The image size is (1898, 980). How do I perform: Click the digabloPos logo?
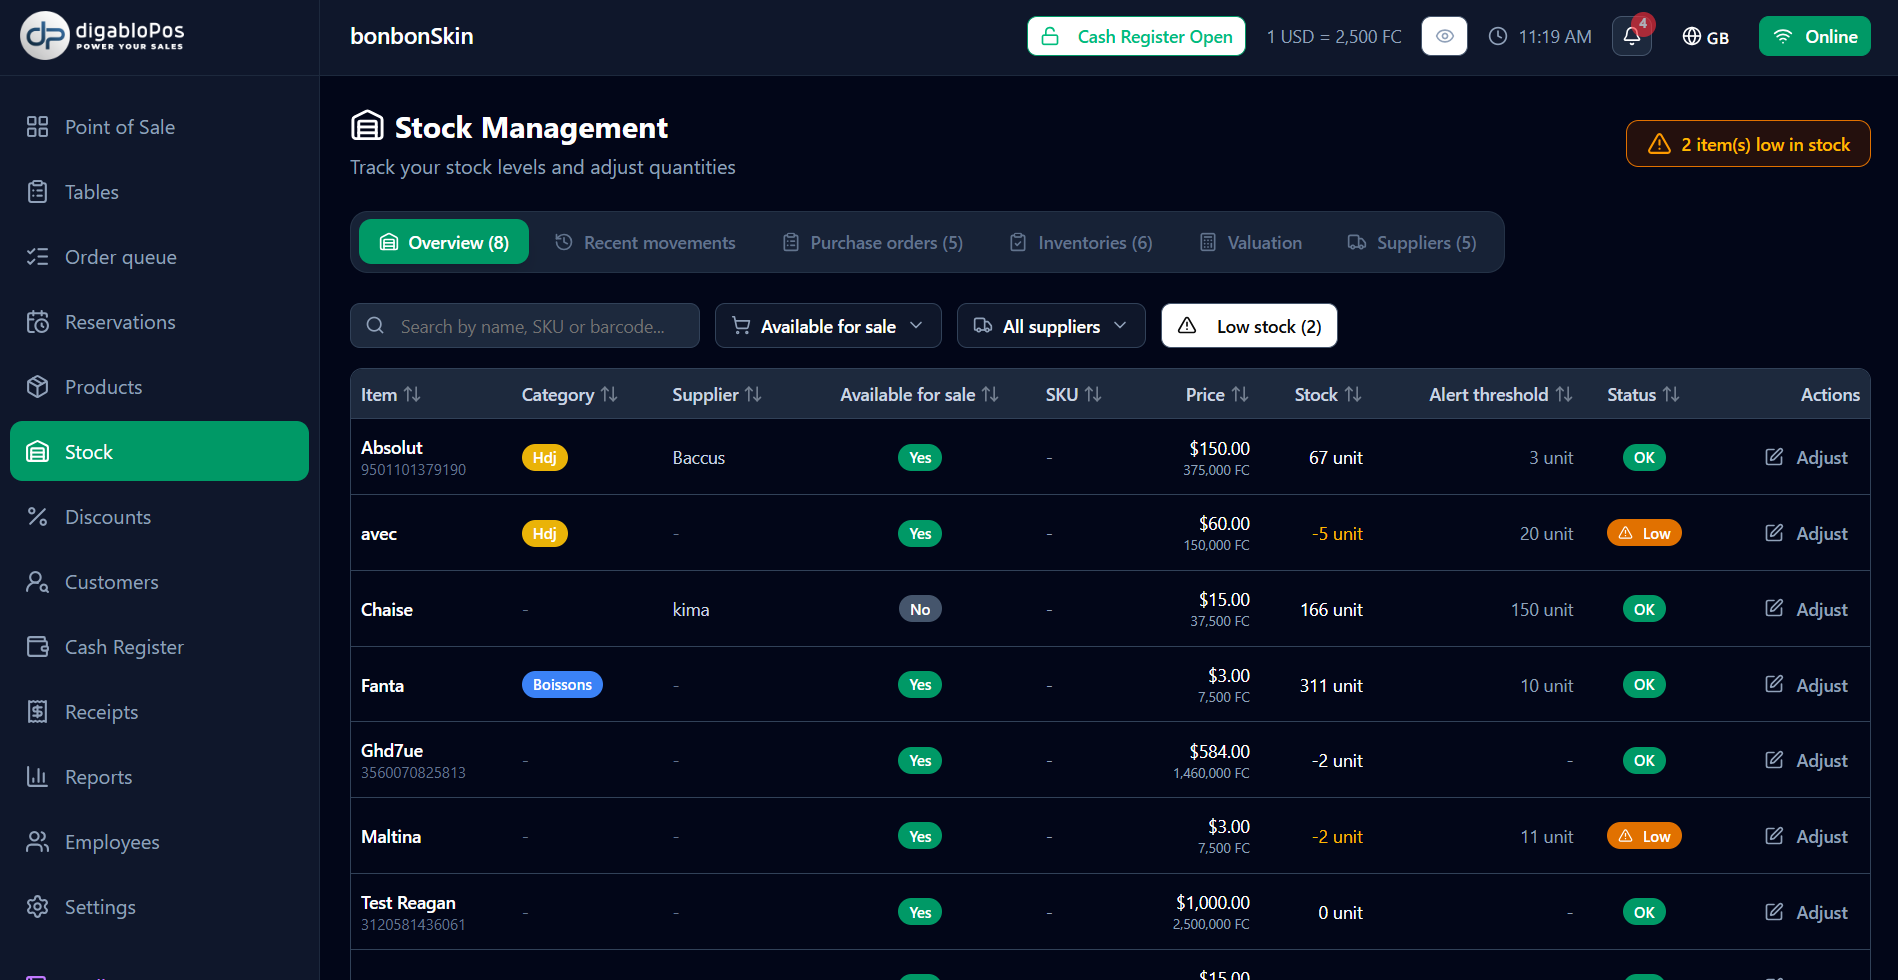click(x=102, y=36)
